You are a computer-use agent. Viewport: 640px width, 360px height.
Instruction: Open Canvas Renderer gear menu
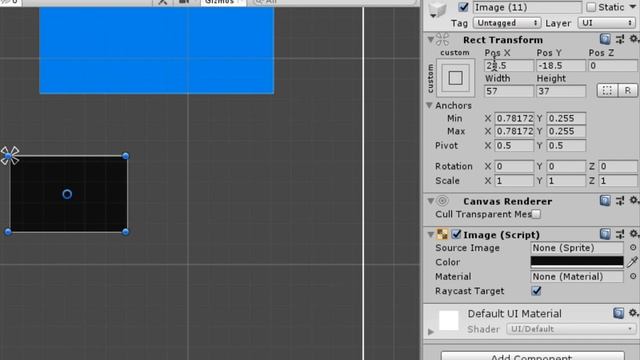pos(633,200)
